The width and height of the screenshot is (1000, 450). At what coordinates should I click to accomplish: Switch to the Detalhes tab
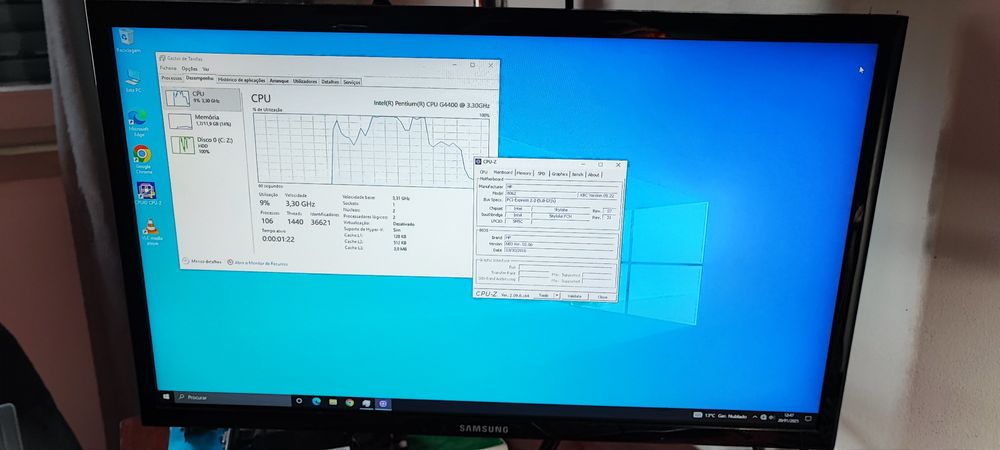pos(330,82)
